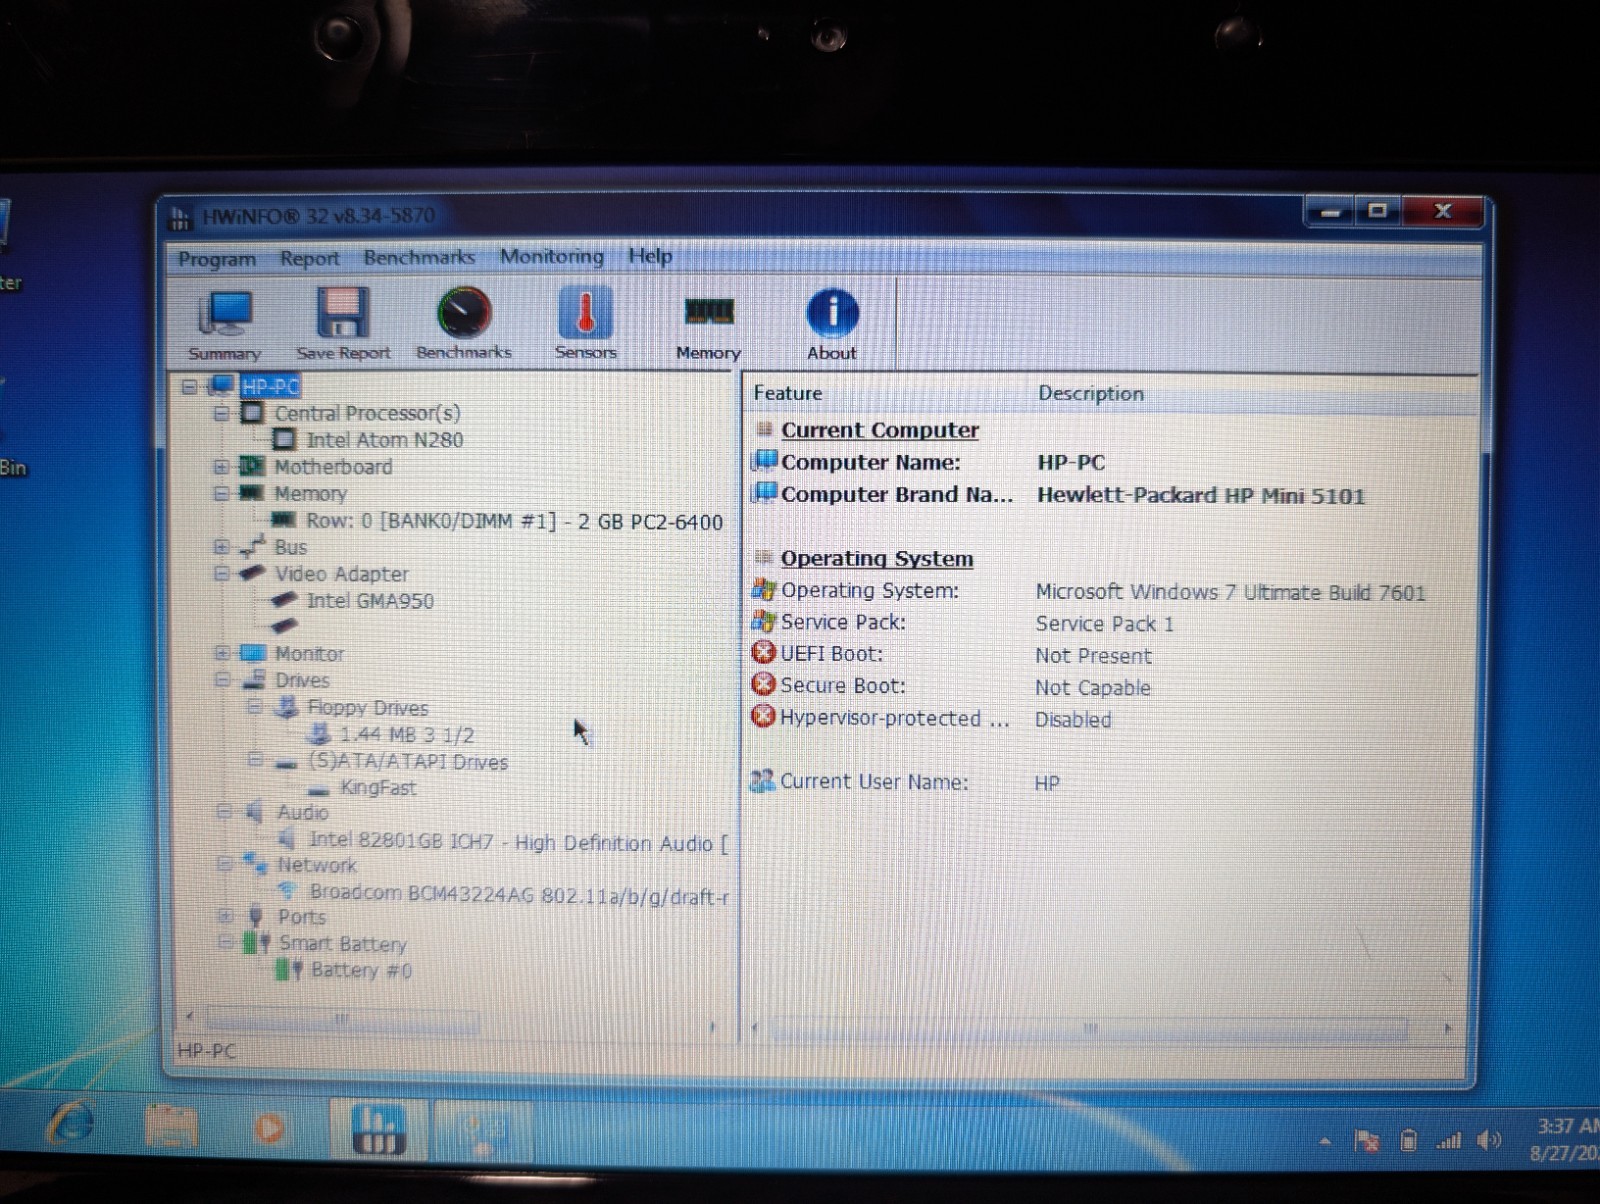Expand the Motherboard node

coord(221,467)
